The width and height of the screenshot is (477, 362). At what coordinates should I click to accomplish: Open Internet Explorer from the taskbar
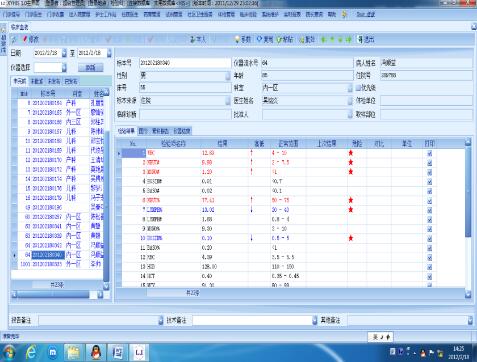click(x=31, y=352)
